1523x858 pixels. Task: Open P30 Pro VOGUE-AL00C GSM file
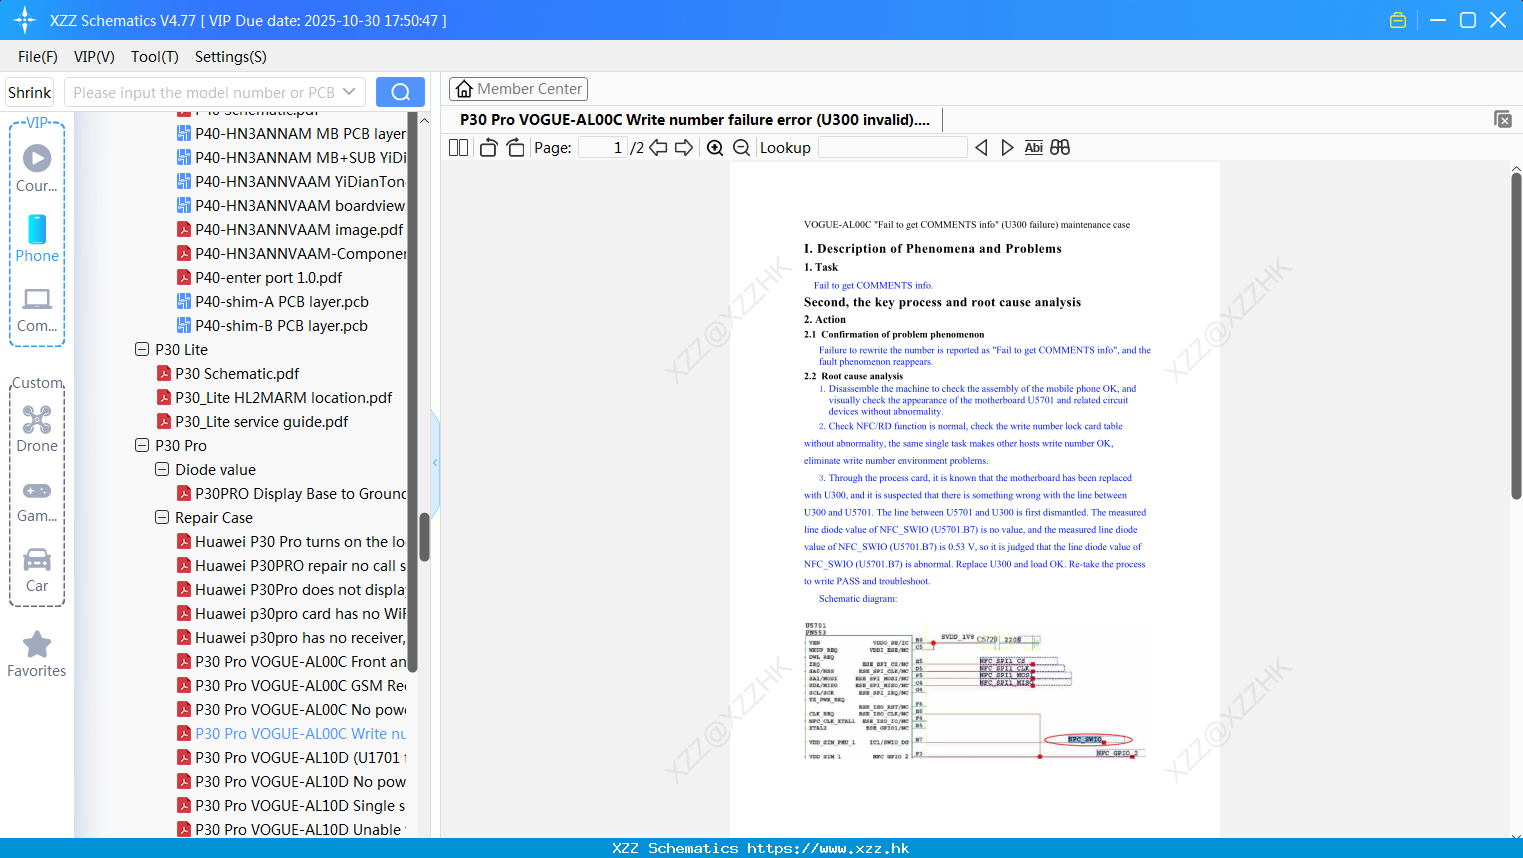(291, 685)
